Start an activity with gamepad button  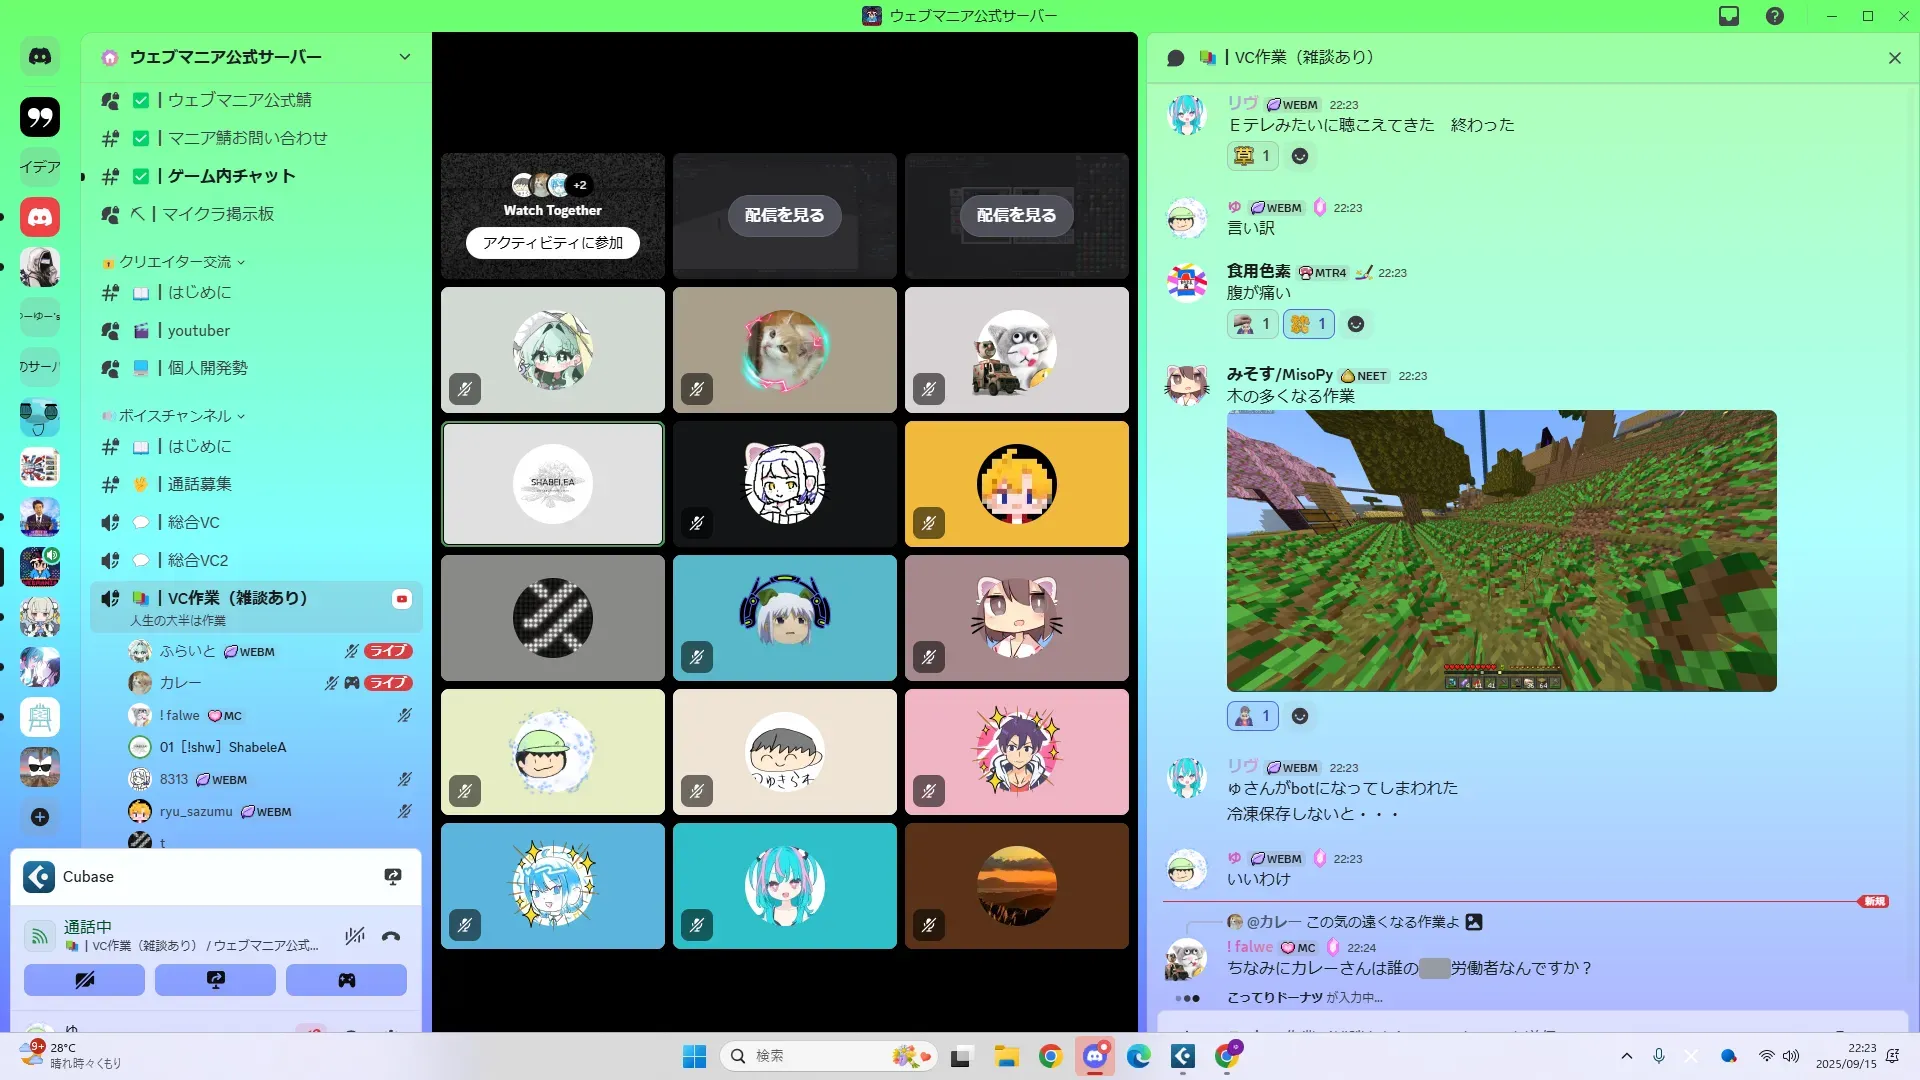click(x=346, y=980)
